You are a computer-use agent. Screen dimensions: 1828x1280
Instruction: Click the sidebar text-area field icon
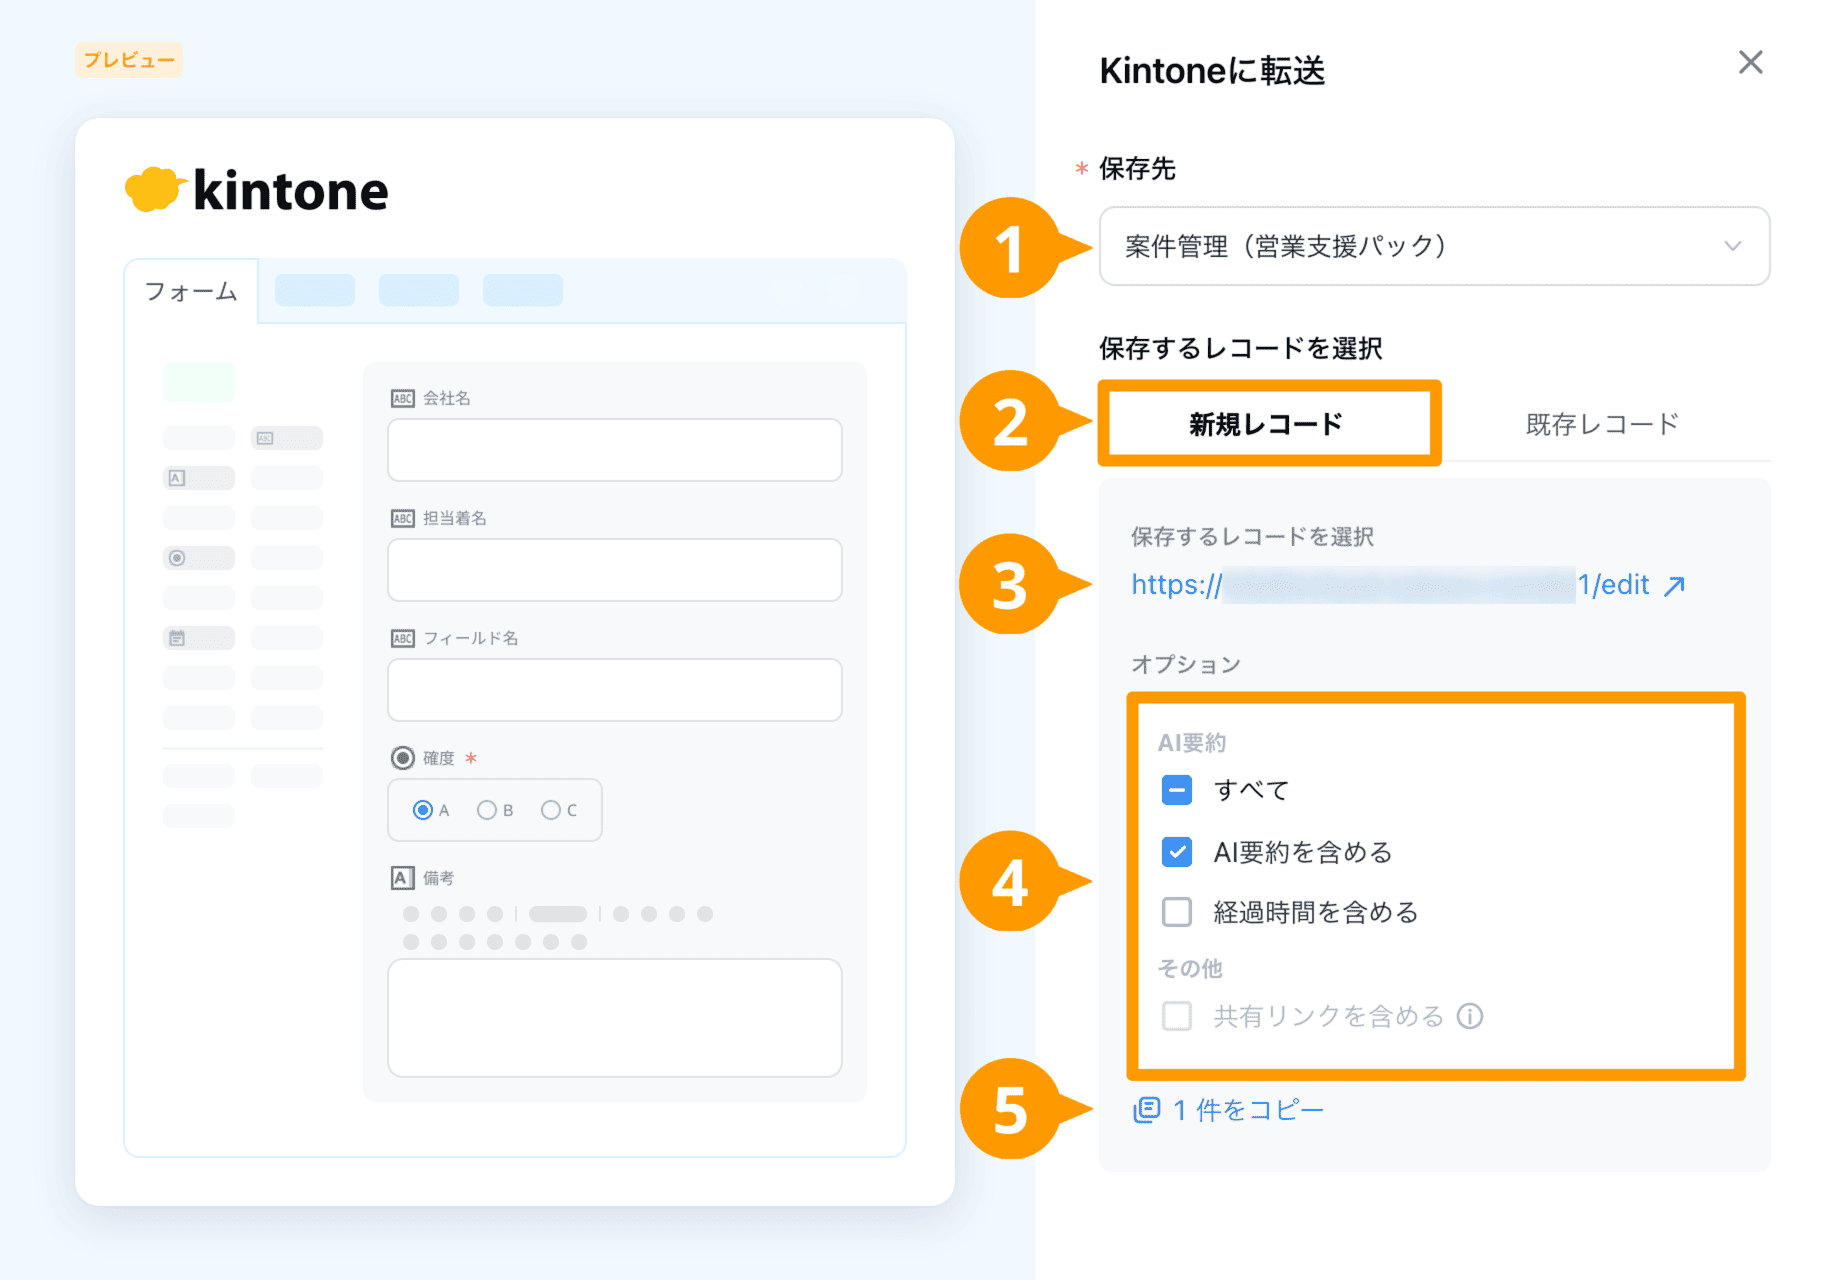click(x=177, y=478)
